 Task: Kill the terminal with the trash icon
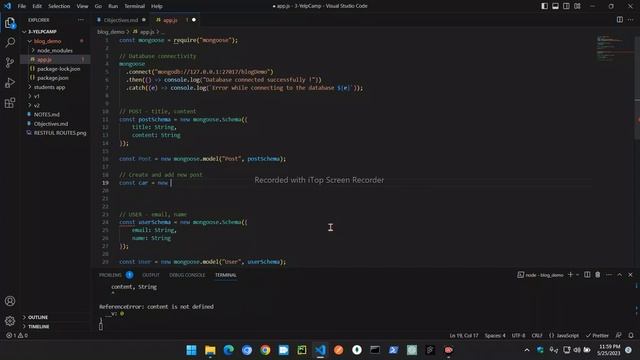tap(598, 275)
